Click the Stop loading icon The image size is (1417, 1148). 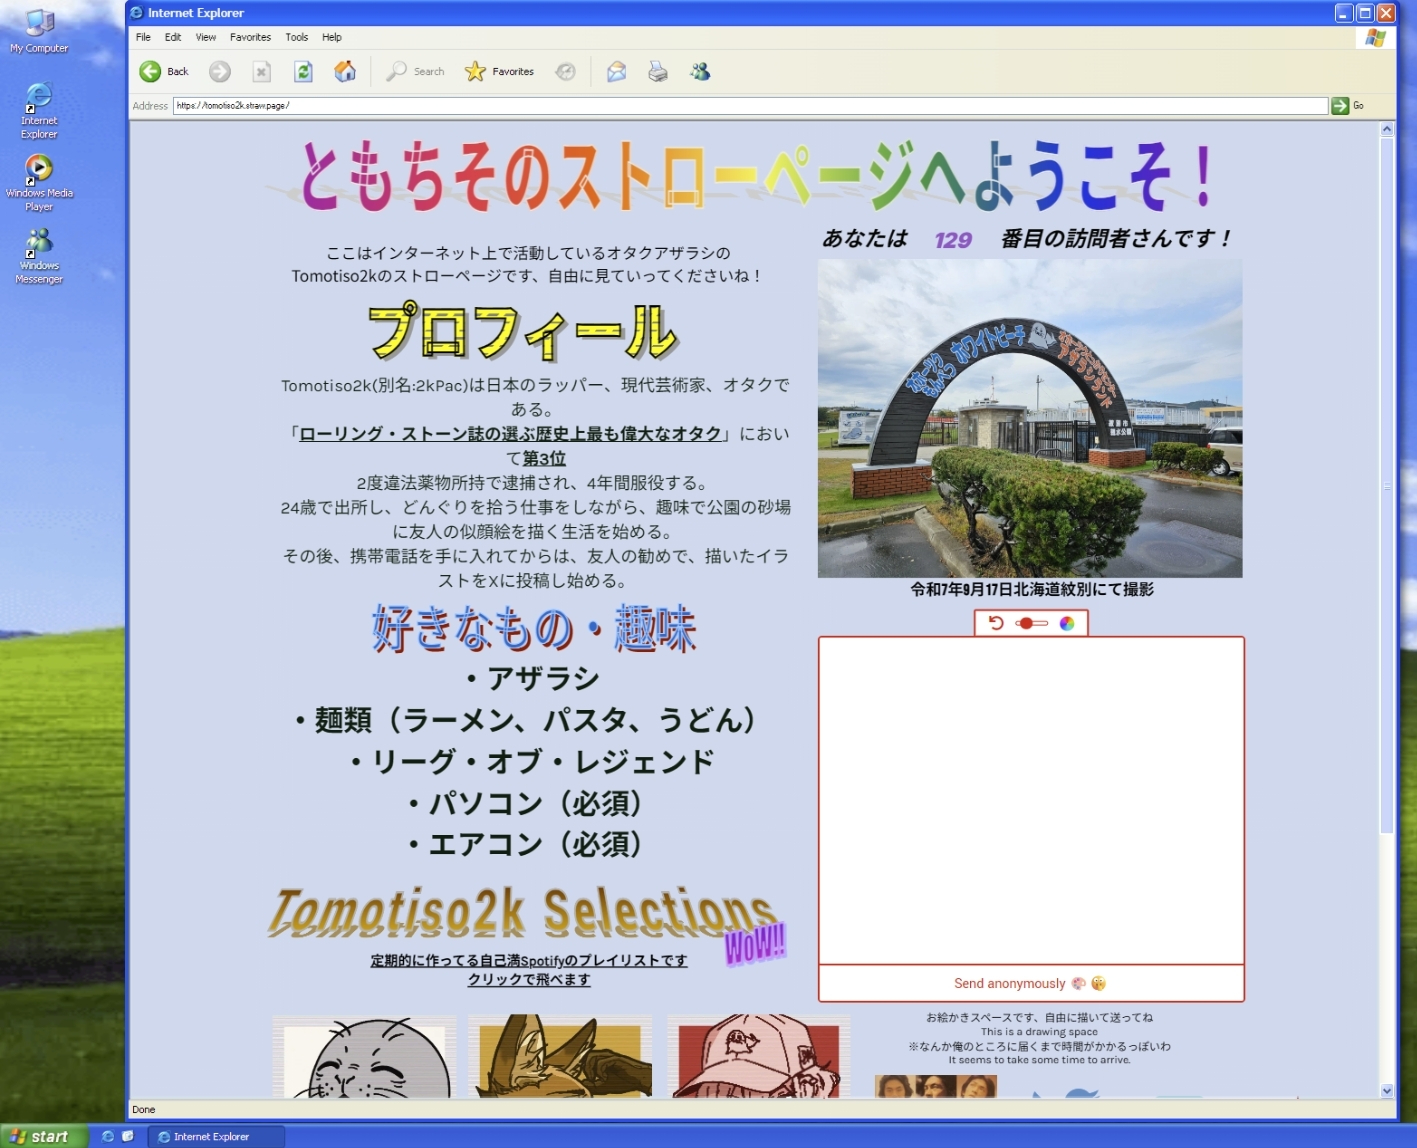coord(261,71)
